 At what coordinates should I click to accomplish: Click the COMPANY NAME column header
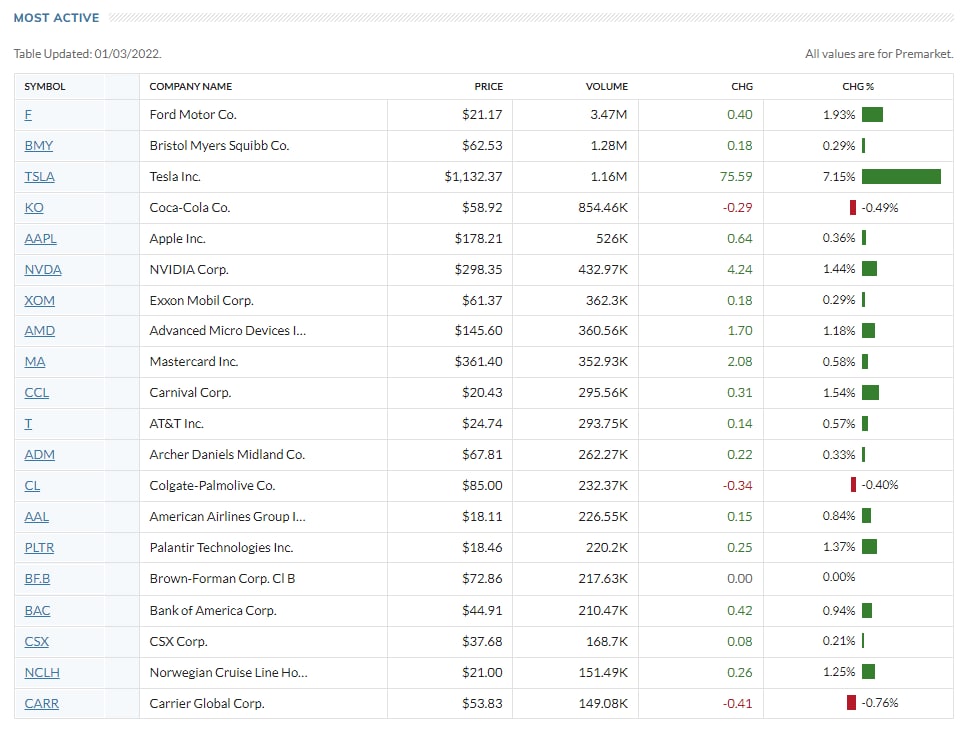(190, 87)
